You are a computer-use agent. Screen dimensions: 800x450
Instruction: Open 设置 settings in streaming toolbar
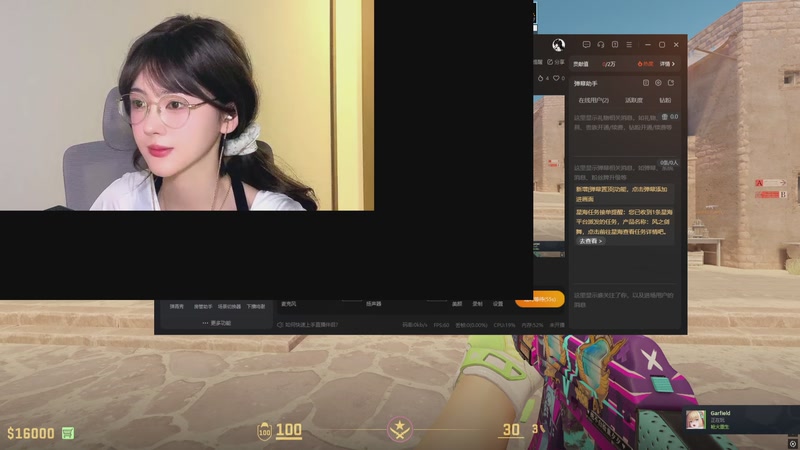(x=498, y=304)
